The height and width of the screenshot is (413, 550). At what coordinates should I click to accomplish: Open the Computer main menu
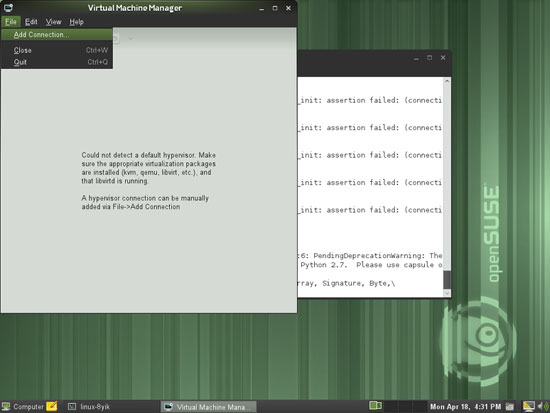(x=23, y=407)
